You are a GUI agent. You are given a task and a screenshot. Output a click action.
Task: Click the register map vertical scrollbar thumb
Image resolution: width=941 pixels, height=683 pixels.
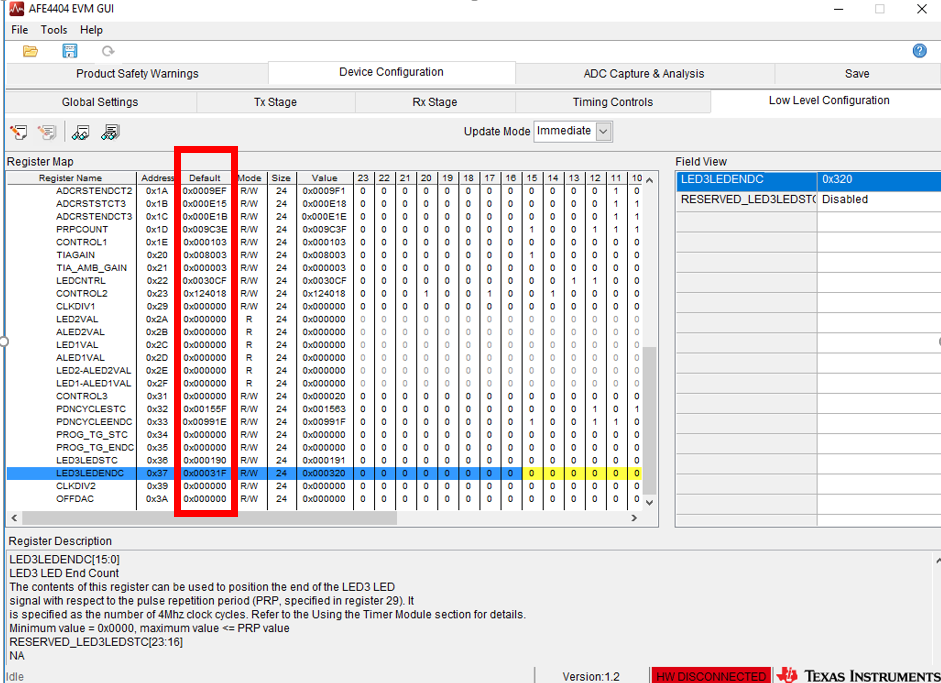649,420
